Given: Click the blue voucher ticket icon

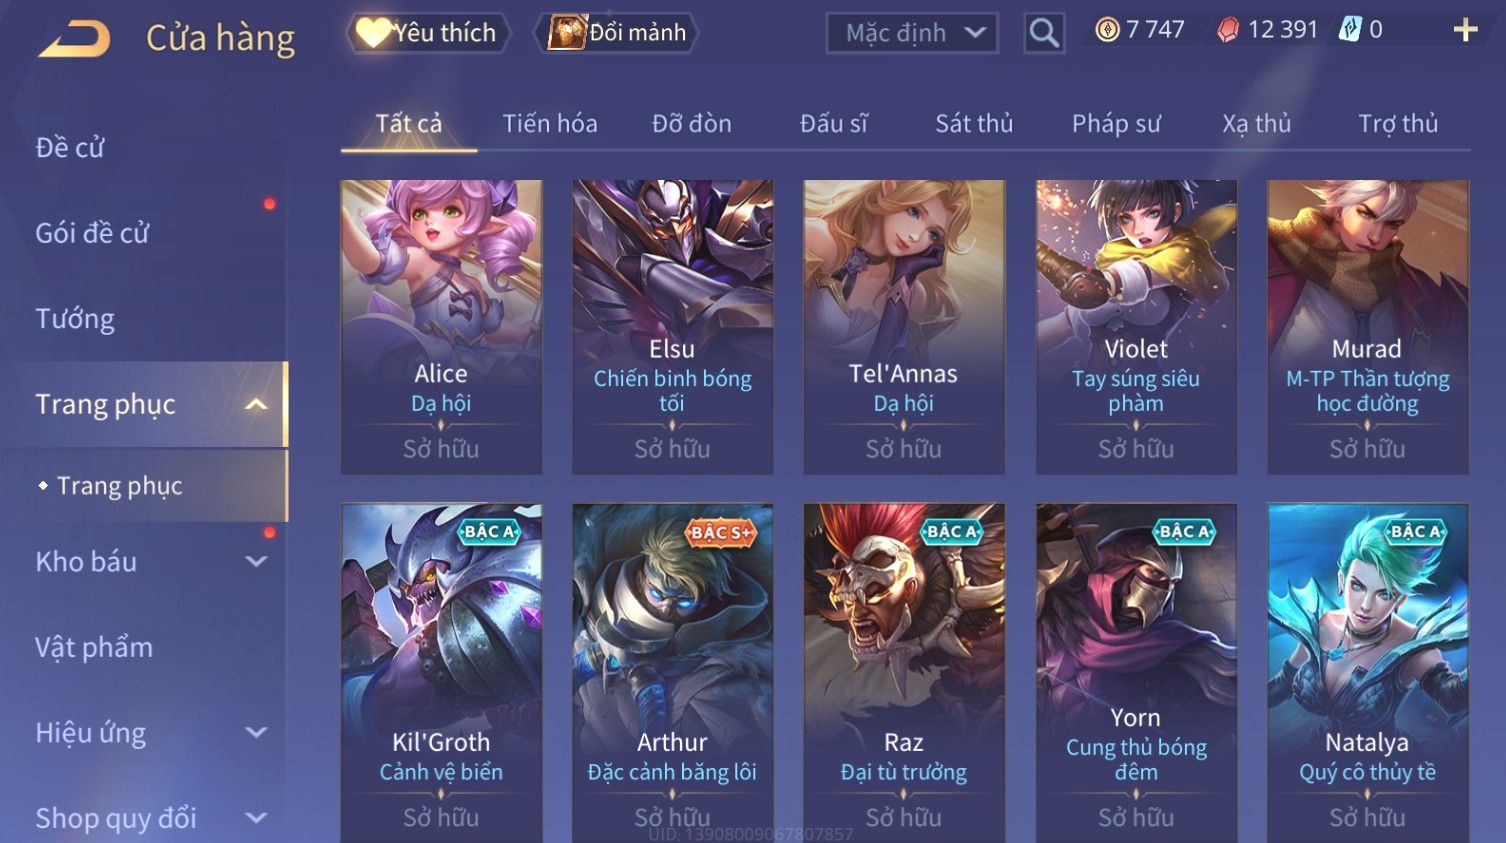Looking at the screenshot, I should [1350, 30].
